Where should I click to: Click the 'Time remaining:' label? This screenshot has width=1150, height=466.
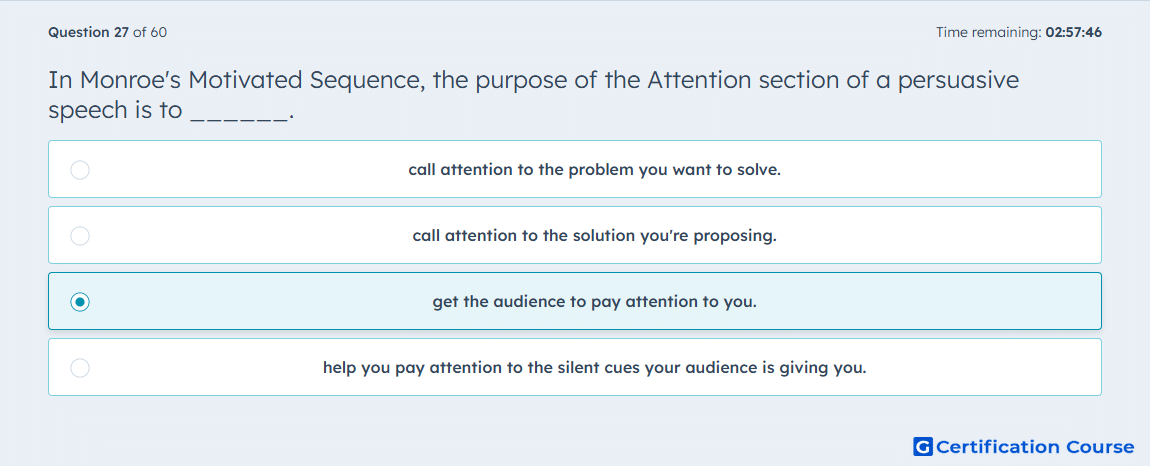(989, 32)
